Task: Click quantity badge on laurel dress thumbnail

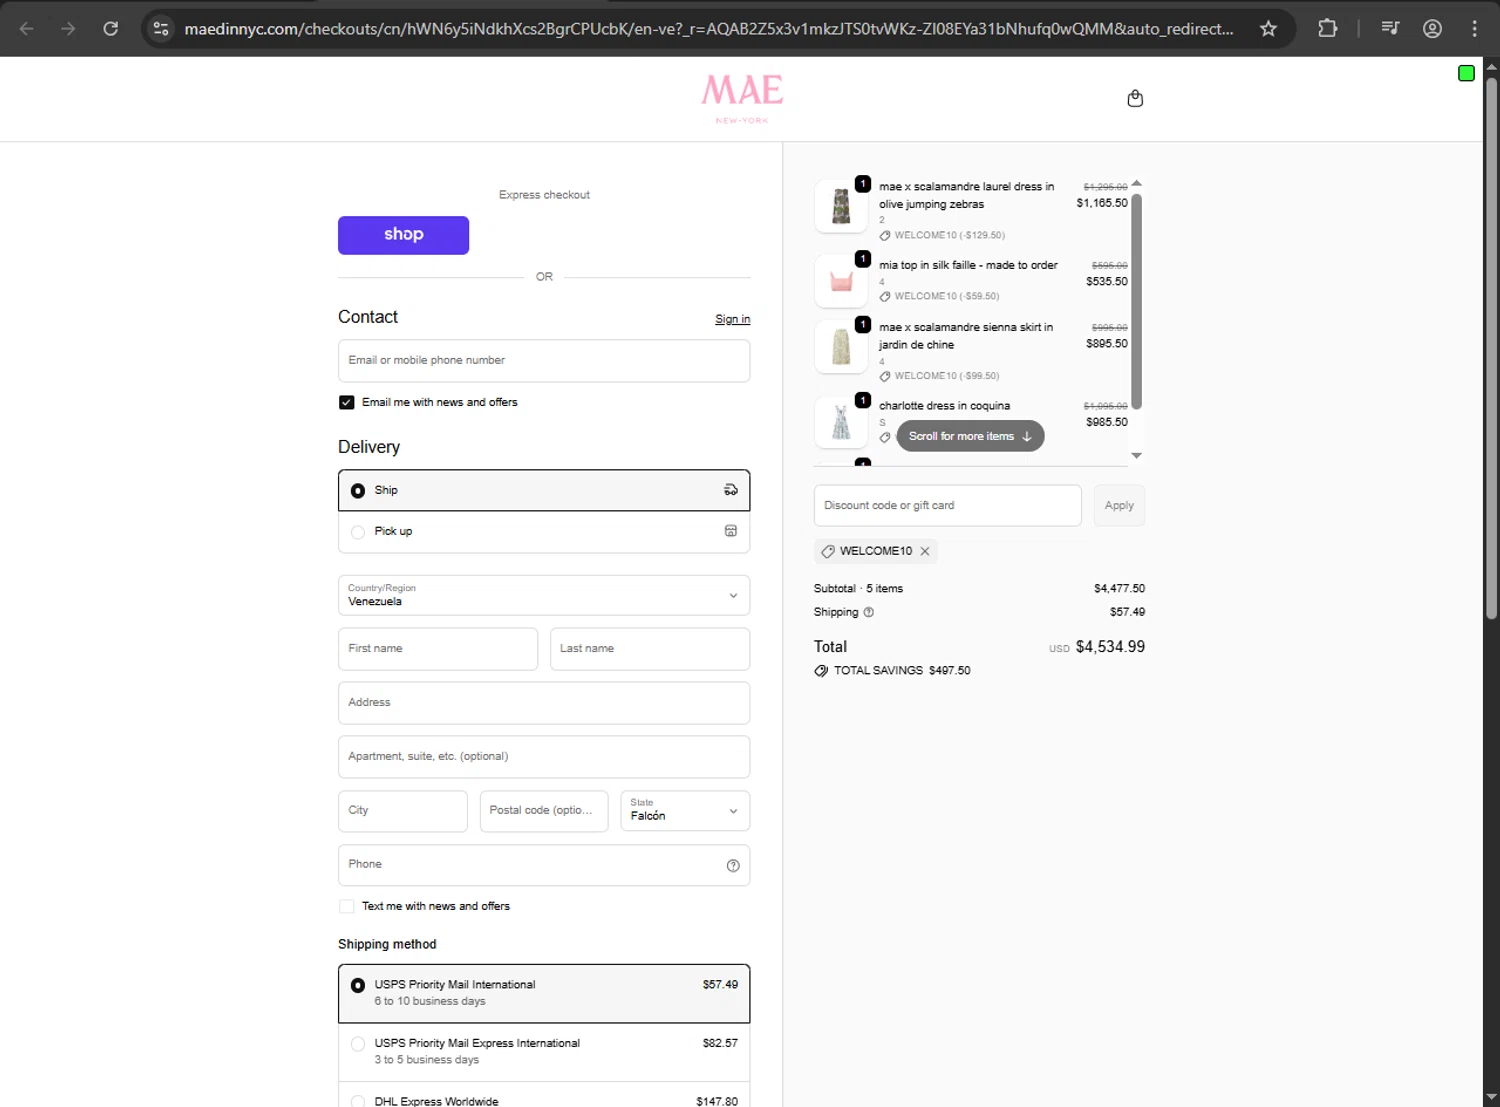Action: [863, 183]
